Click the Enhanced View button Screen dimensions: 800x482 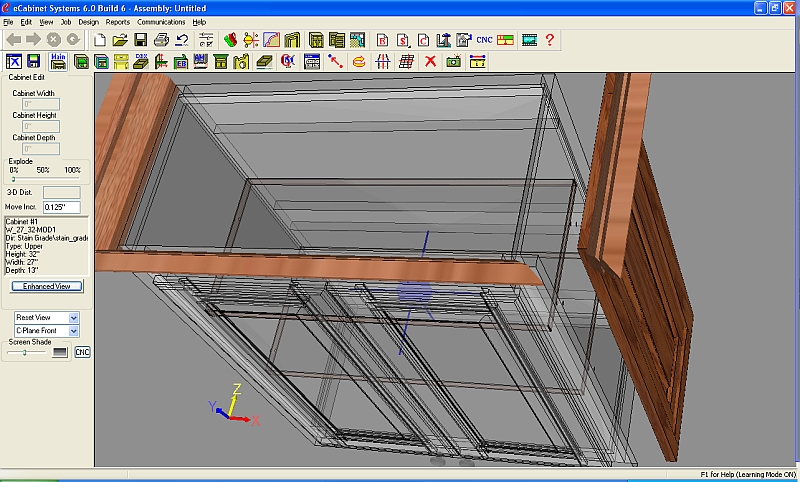point(47,286)
